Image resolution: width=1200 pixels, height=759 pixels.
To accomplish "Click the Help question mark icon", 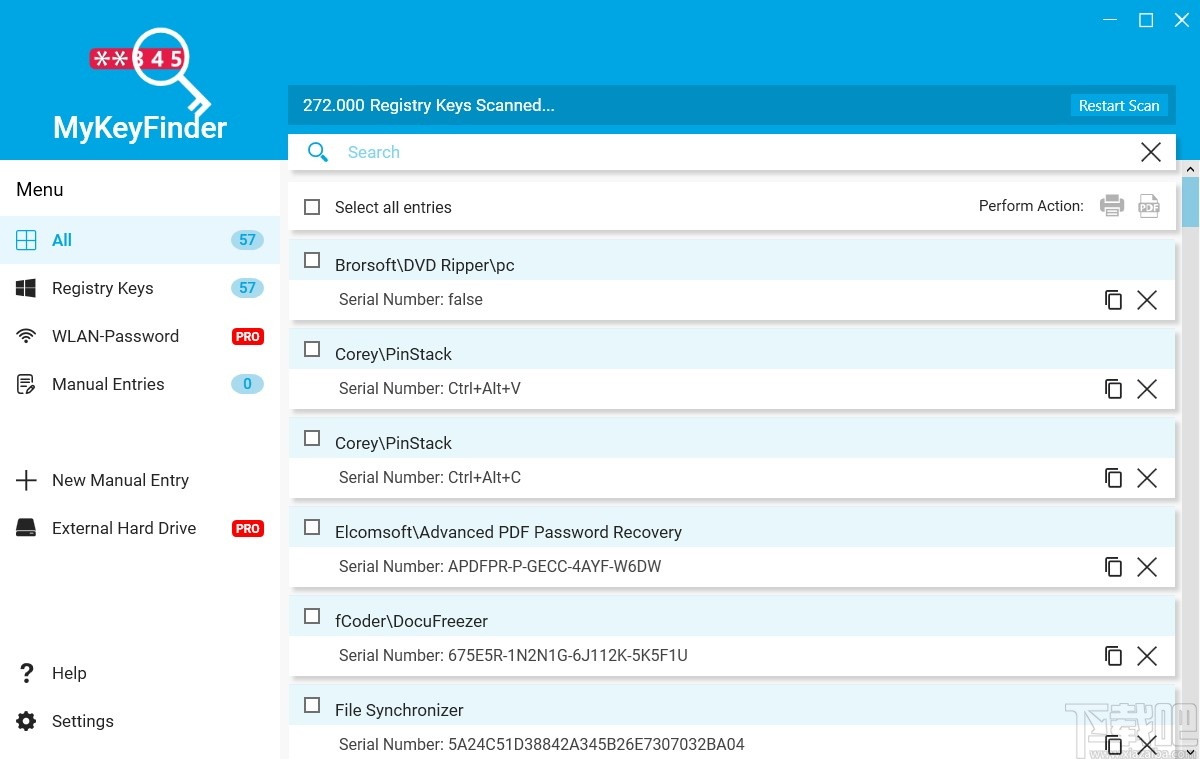I will pyautogui.click(x=27, y=673).
